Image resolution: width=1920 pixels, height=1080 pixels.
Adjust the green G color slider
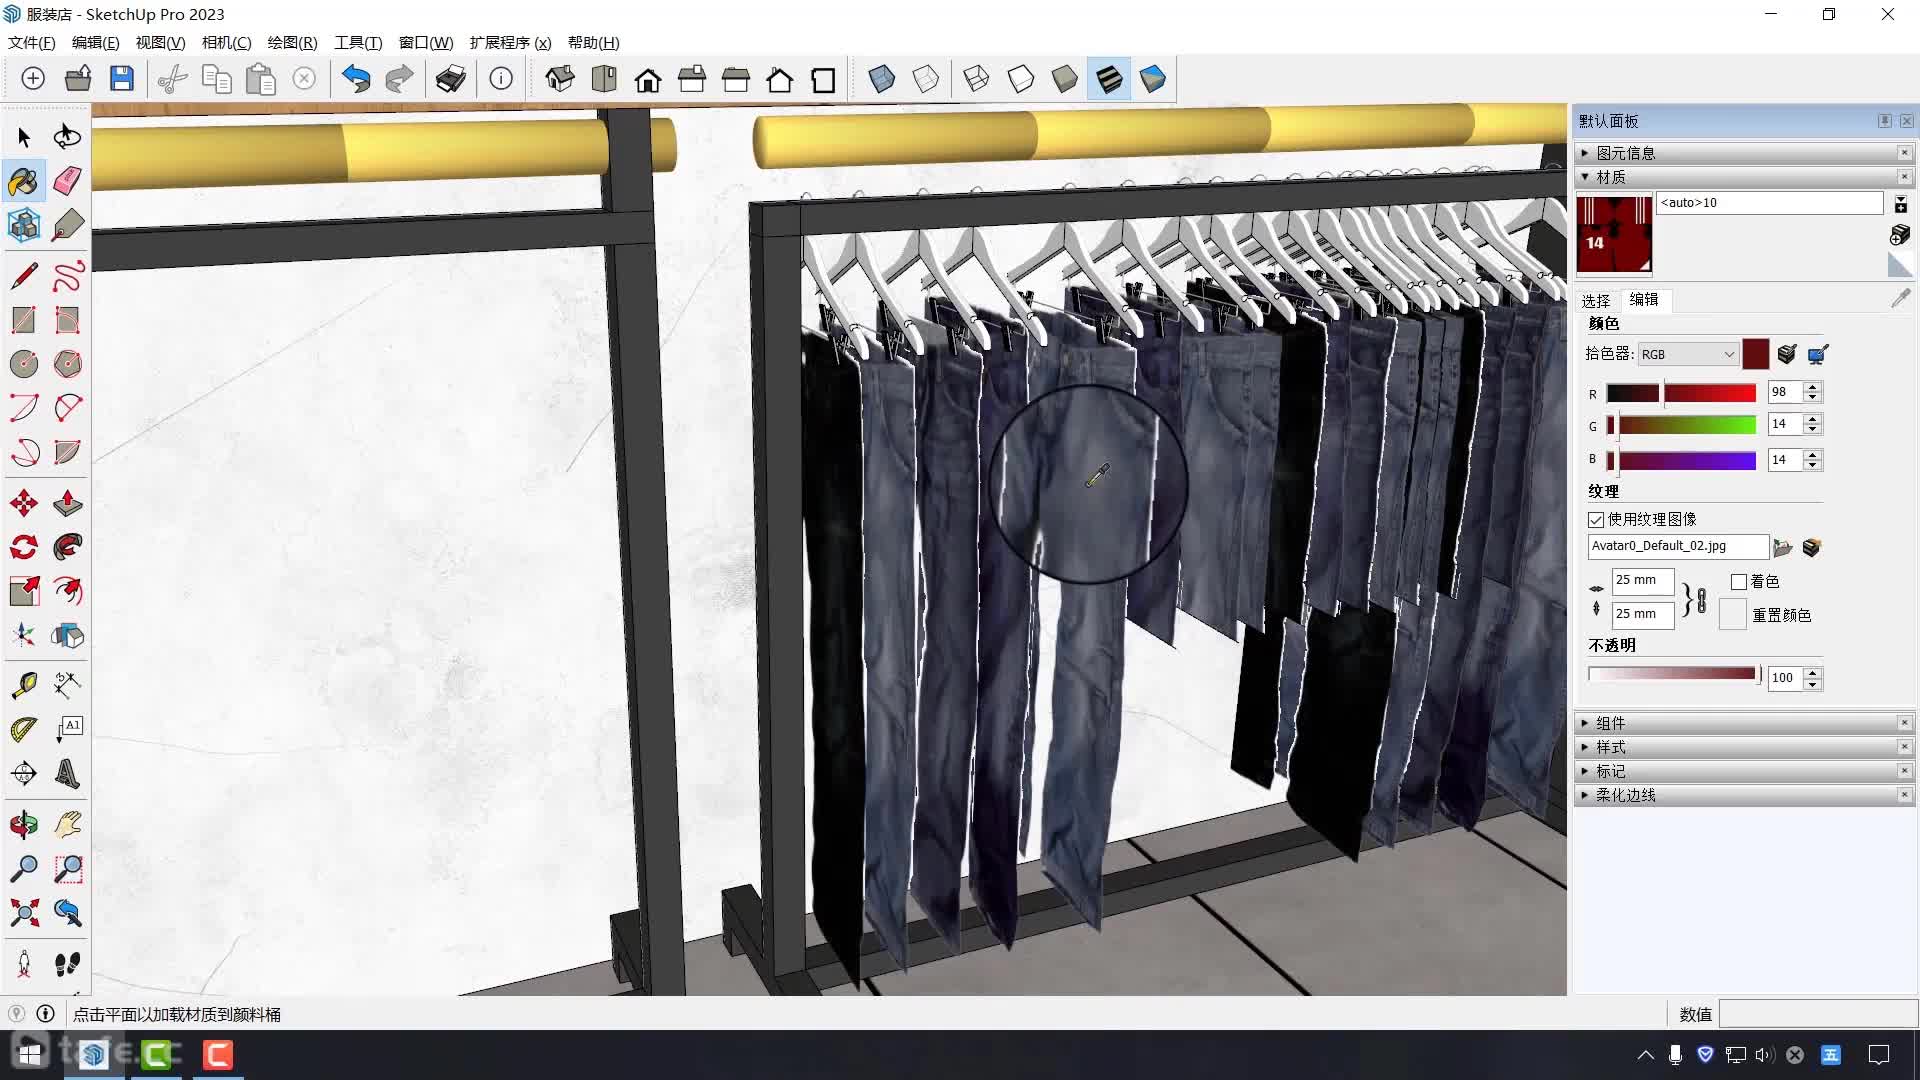point(1681,425)
